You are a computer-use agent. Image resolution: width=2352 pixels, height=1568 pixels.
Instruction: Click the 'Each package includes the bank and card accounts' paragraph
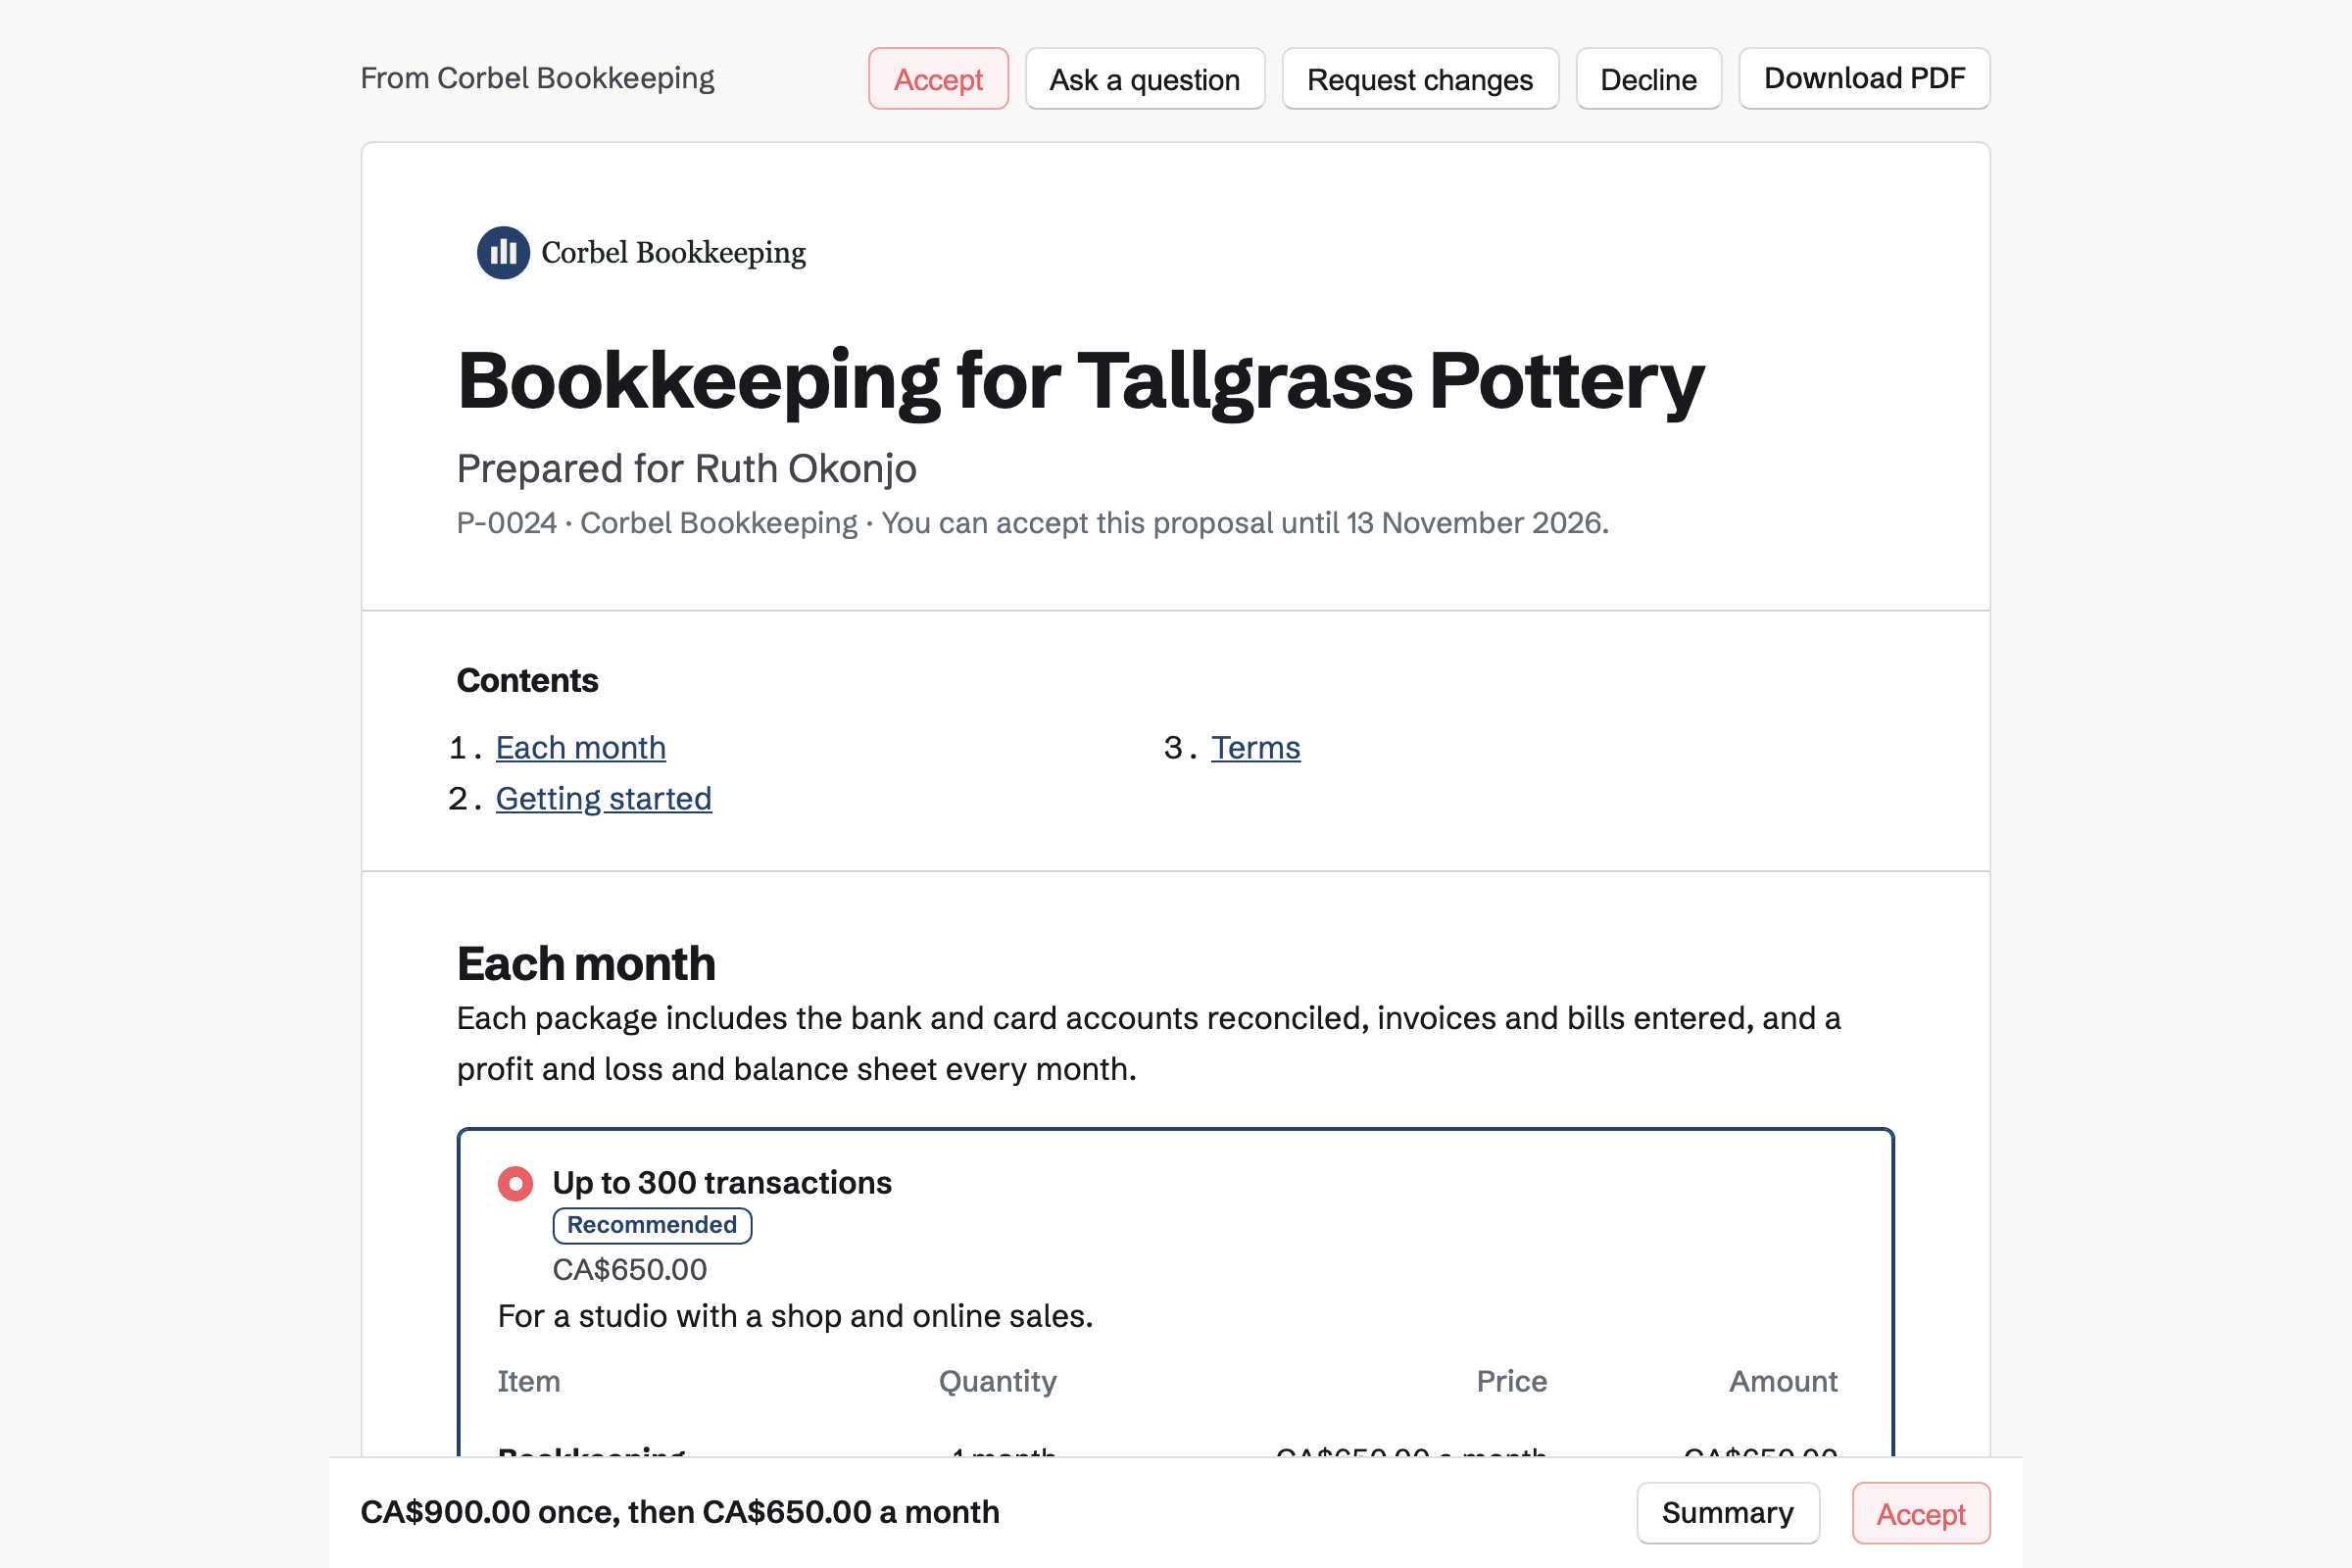tap(1149, 1044)
